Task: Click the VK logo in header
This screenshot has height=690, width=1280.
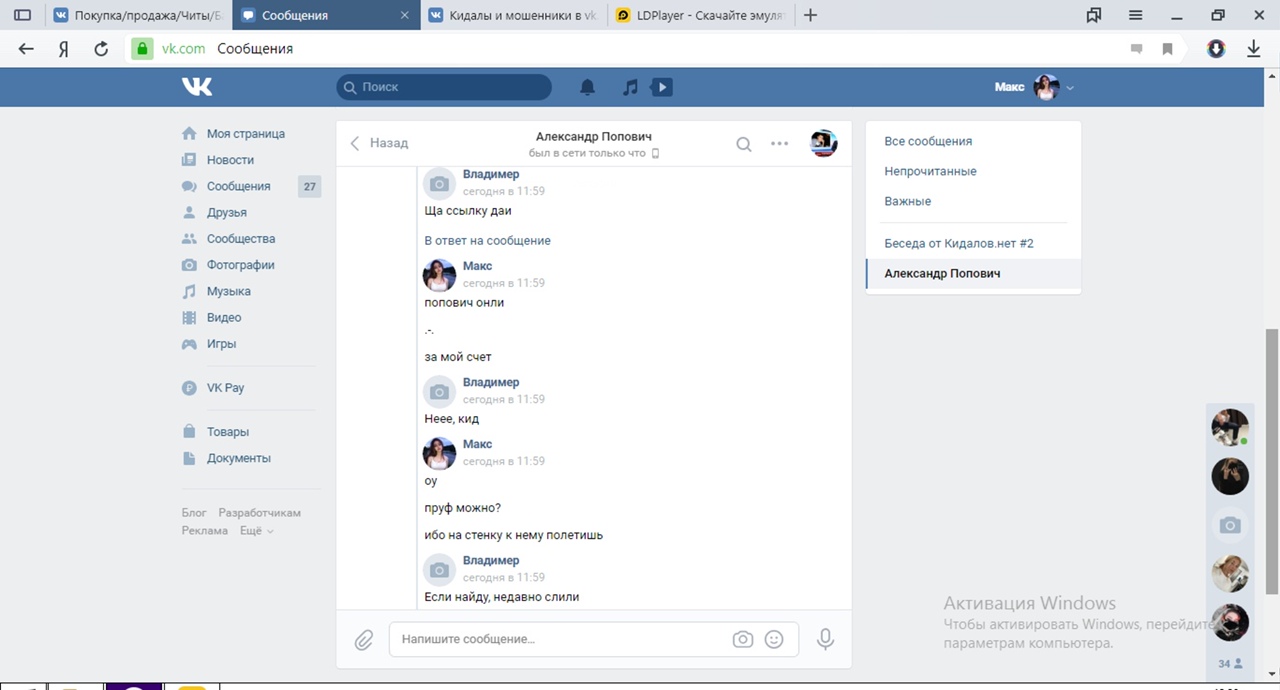Action: click(197, 87)
